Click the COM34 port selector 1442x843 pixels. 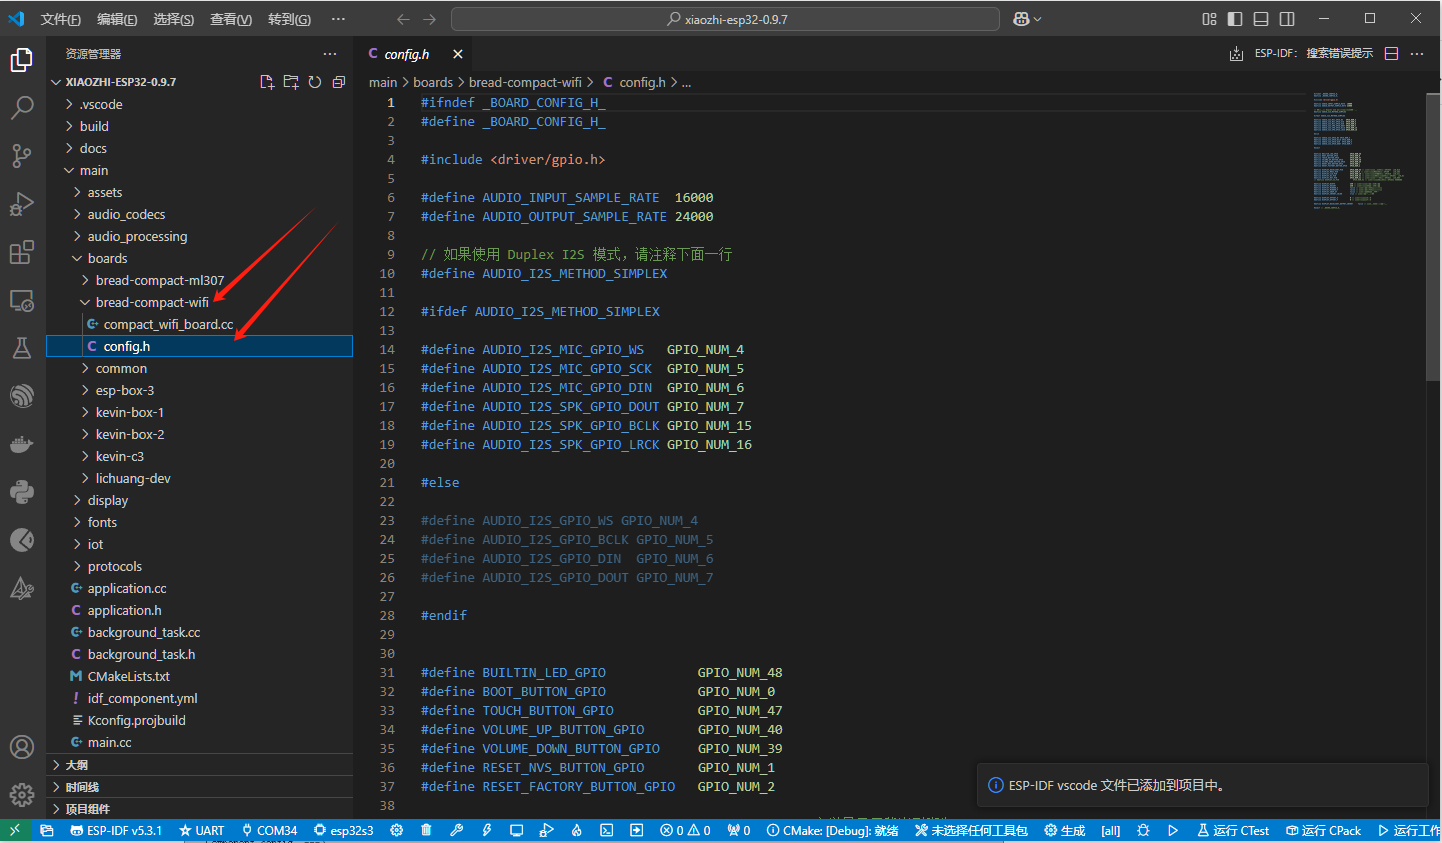click(269, 830)
